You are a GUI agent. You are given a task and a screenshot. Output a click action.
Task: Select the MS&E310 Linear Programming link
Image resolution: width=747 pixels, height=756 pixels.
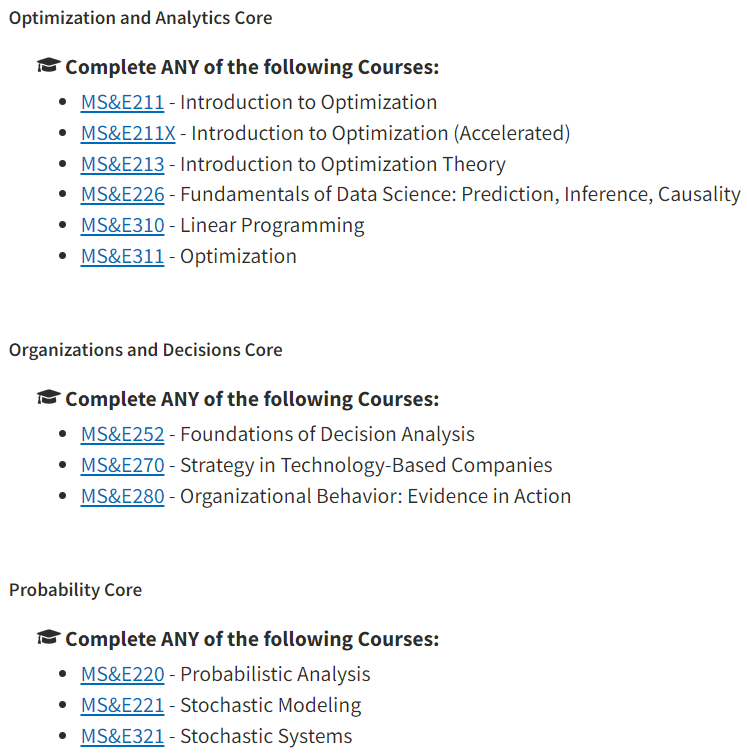(x=122, y=225)
